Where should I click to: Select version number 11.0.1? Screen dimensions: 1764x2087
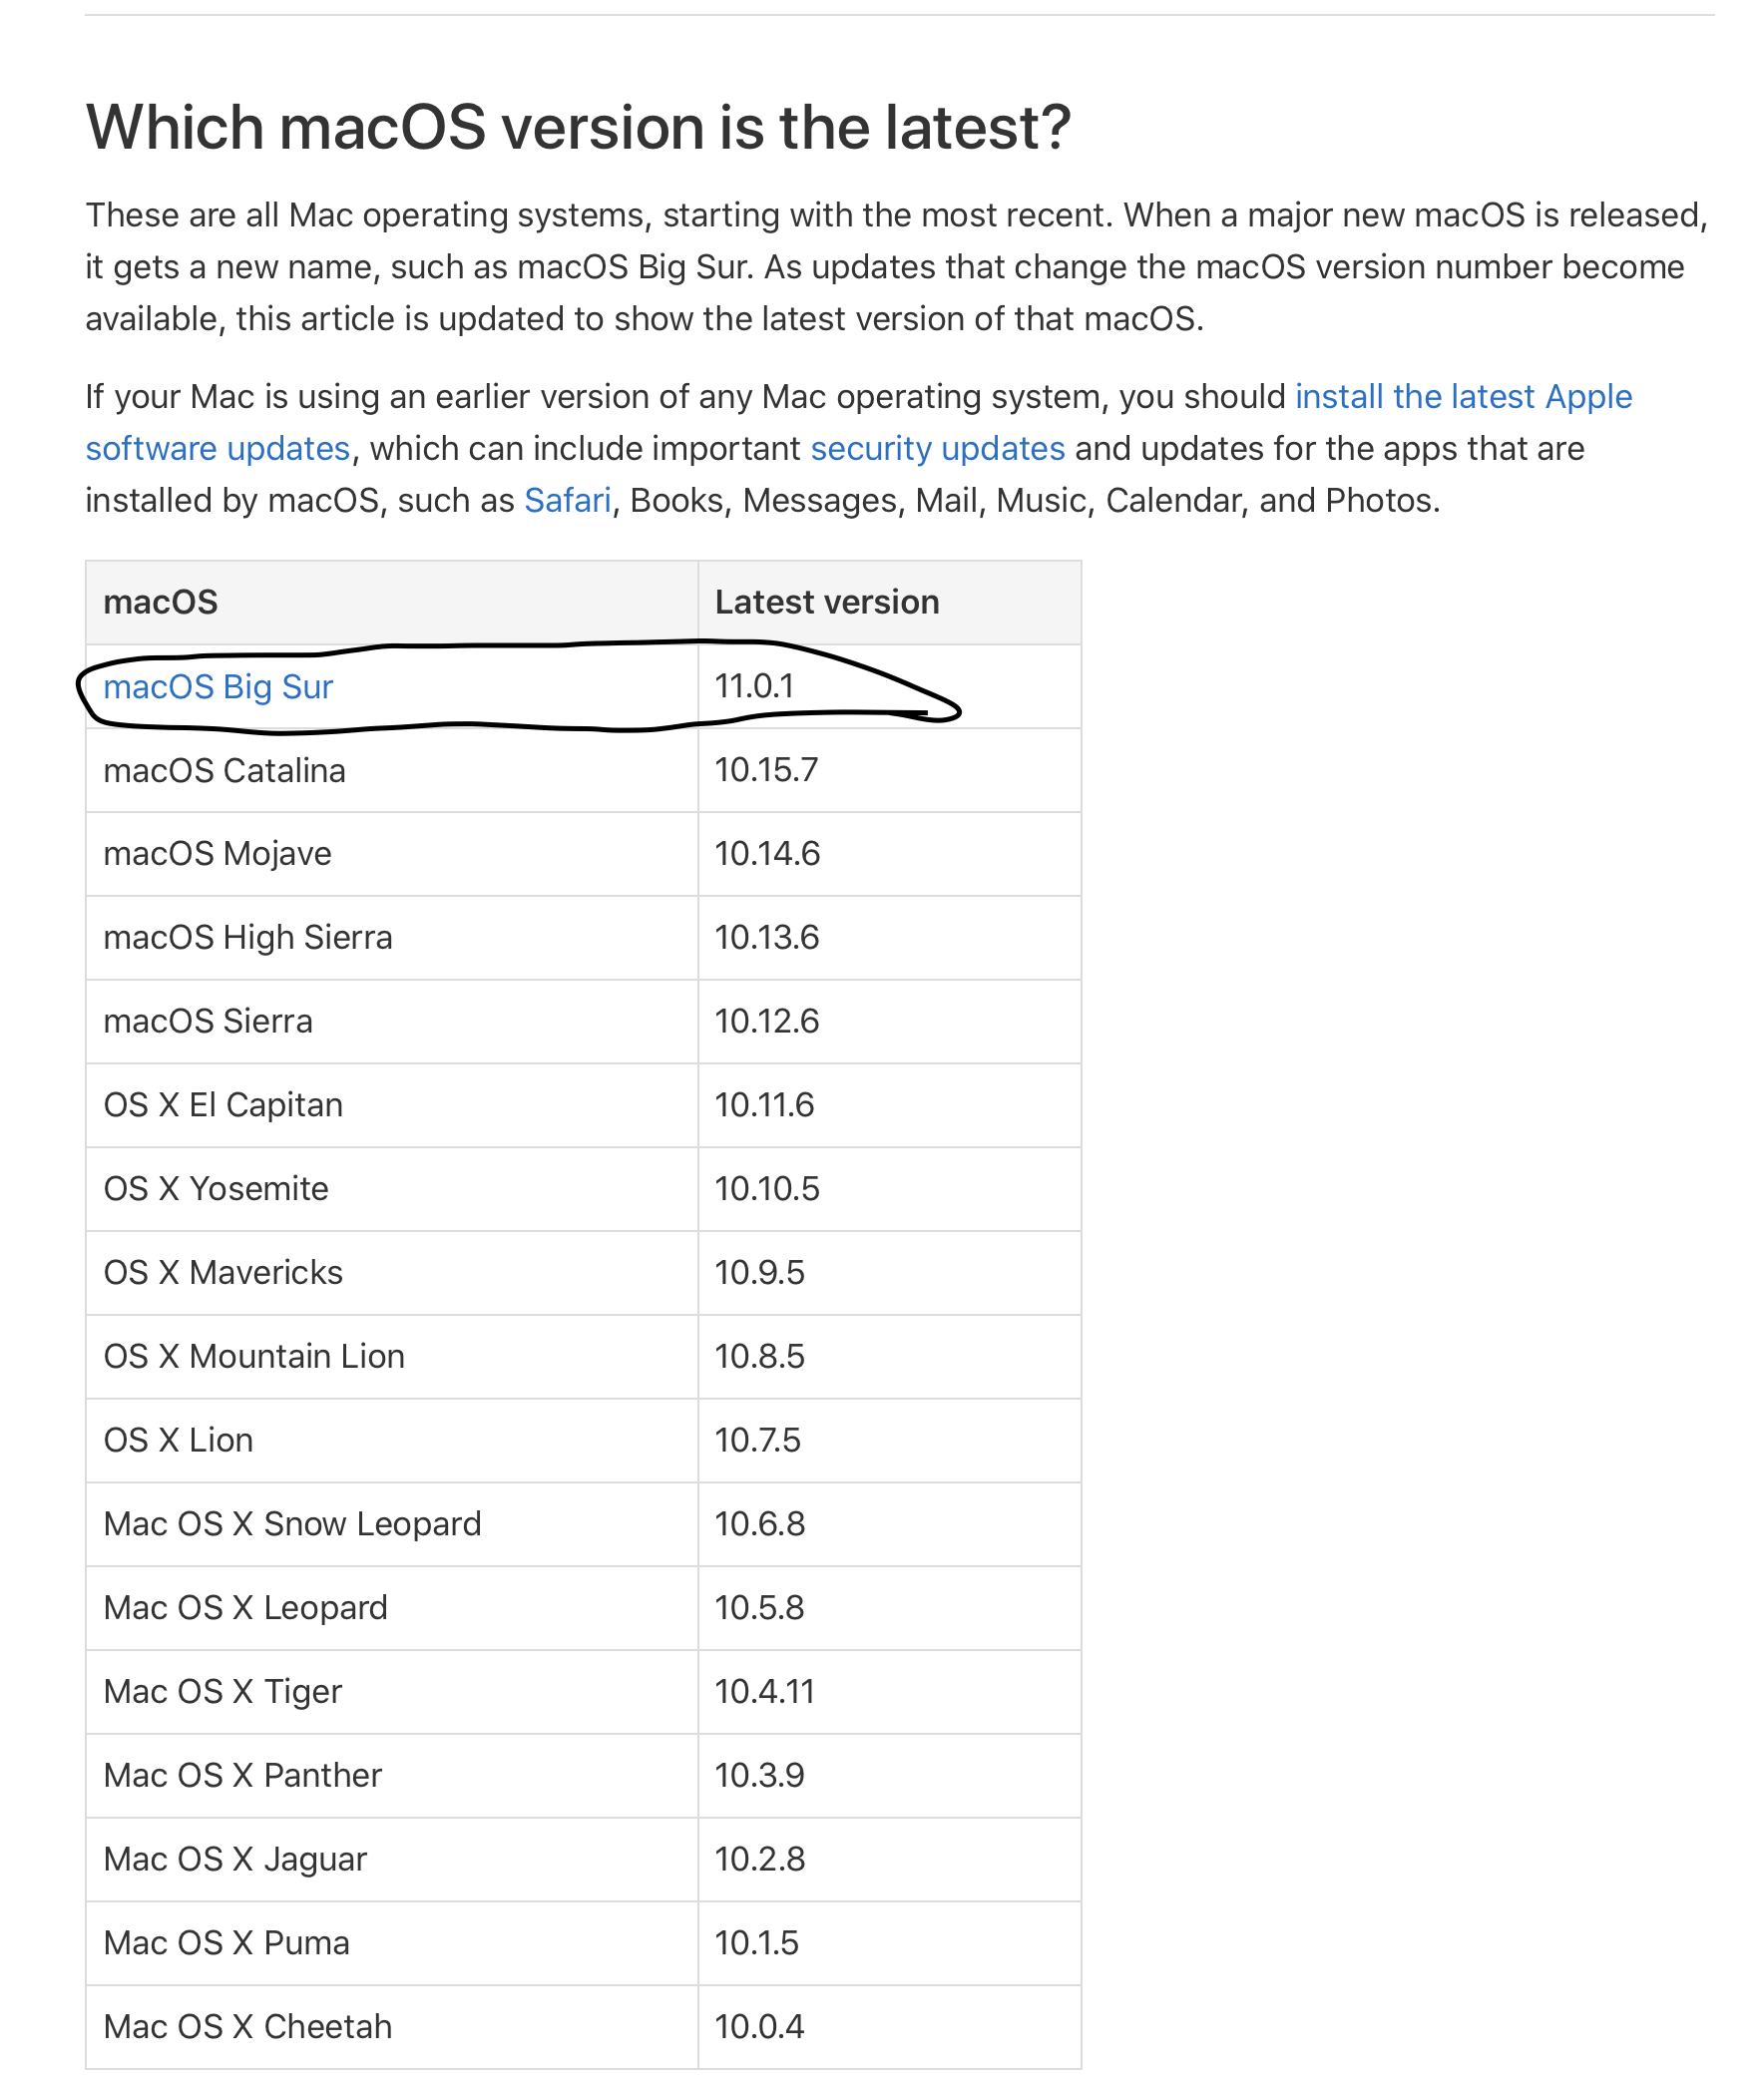754,686
